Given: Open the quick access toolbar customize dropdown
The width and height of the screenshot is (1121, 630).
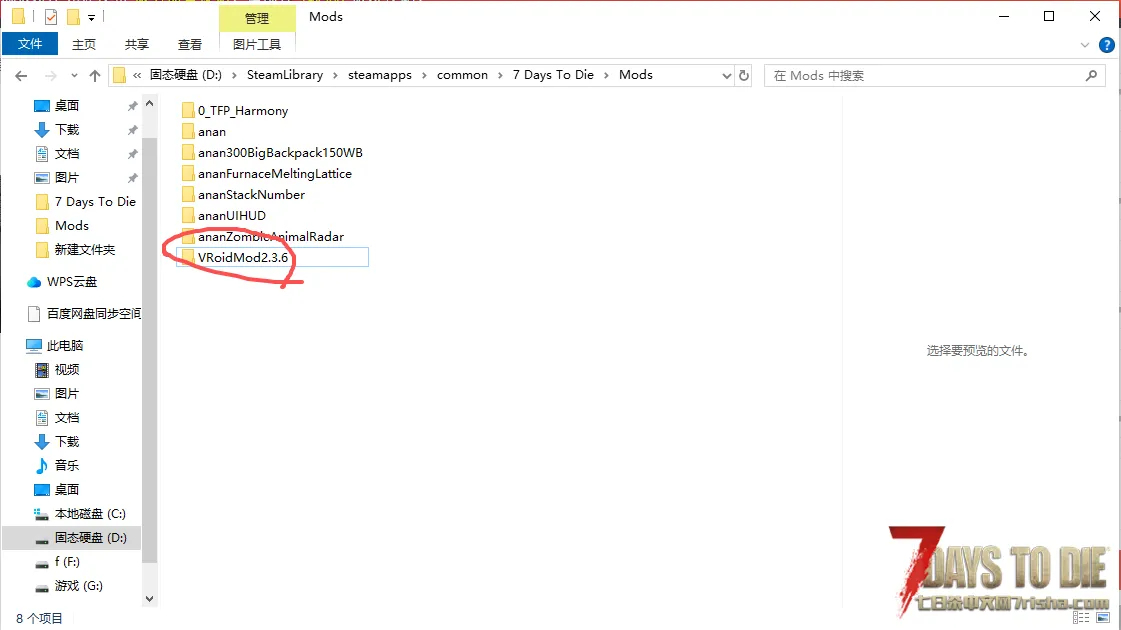Looking at the screenshot, I should coord(92,18).
